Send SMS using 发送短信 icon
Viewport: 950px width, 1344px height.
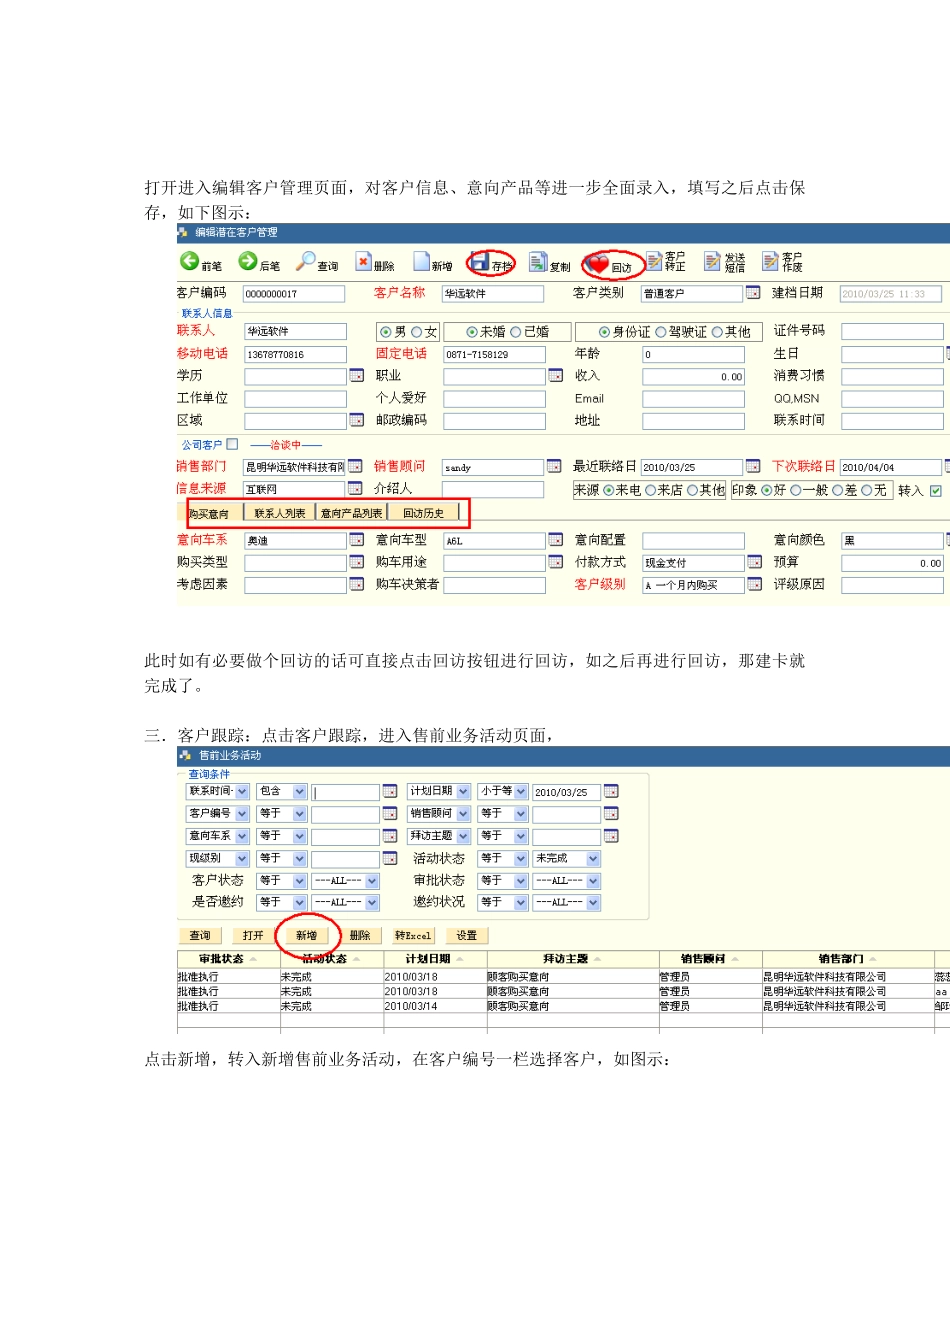tap(725, 261)
